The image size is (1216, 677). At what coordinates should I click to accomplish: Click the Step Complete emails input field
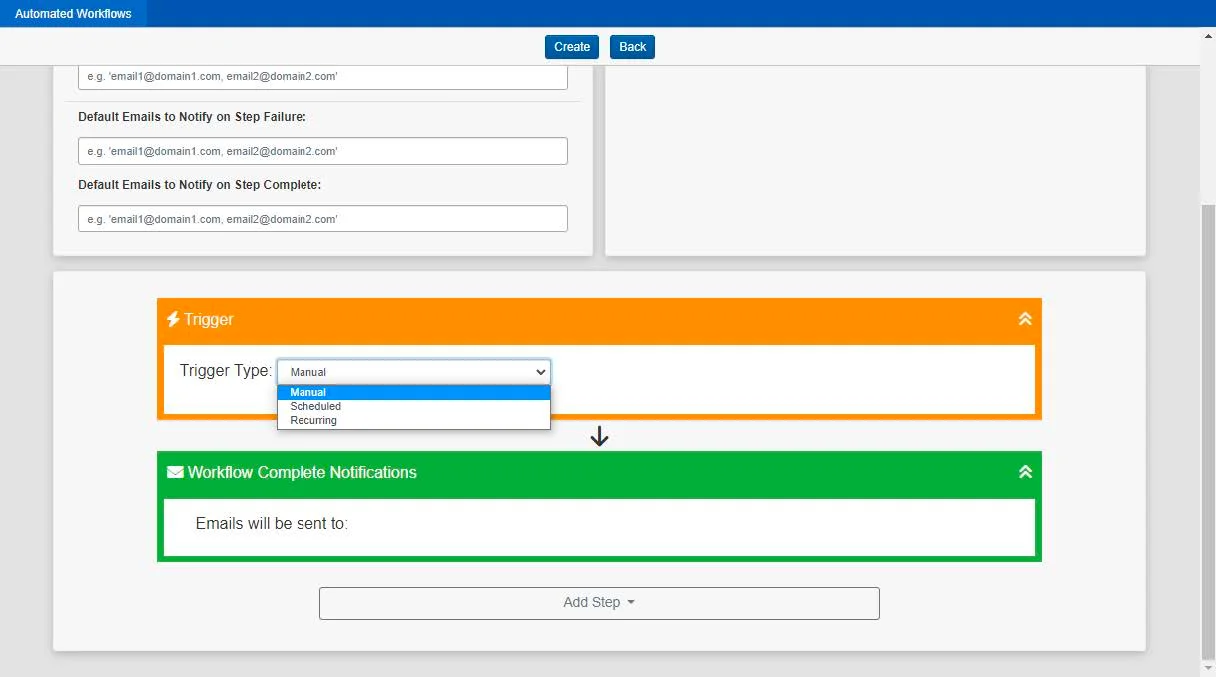point(322,218)
